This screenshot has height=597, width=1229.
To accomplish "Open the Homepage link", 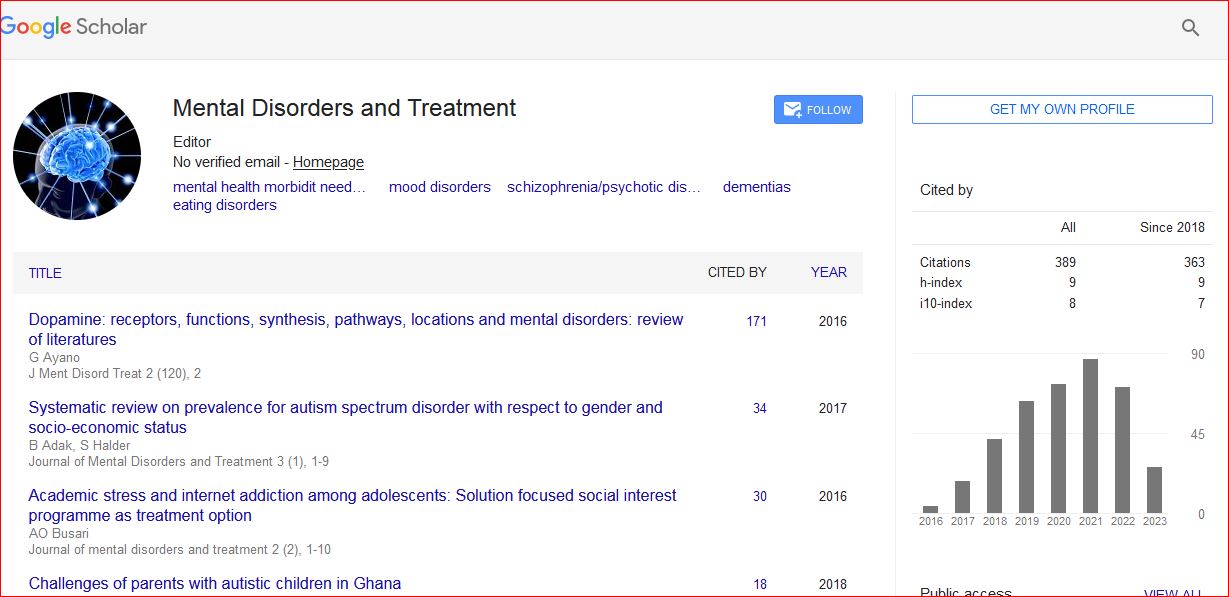I will (328, 162).
